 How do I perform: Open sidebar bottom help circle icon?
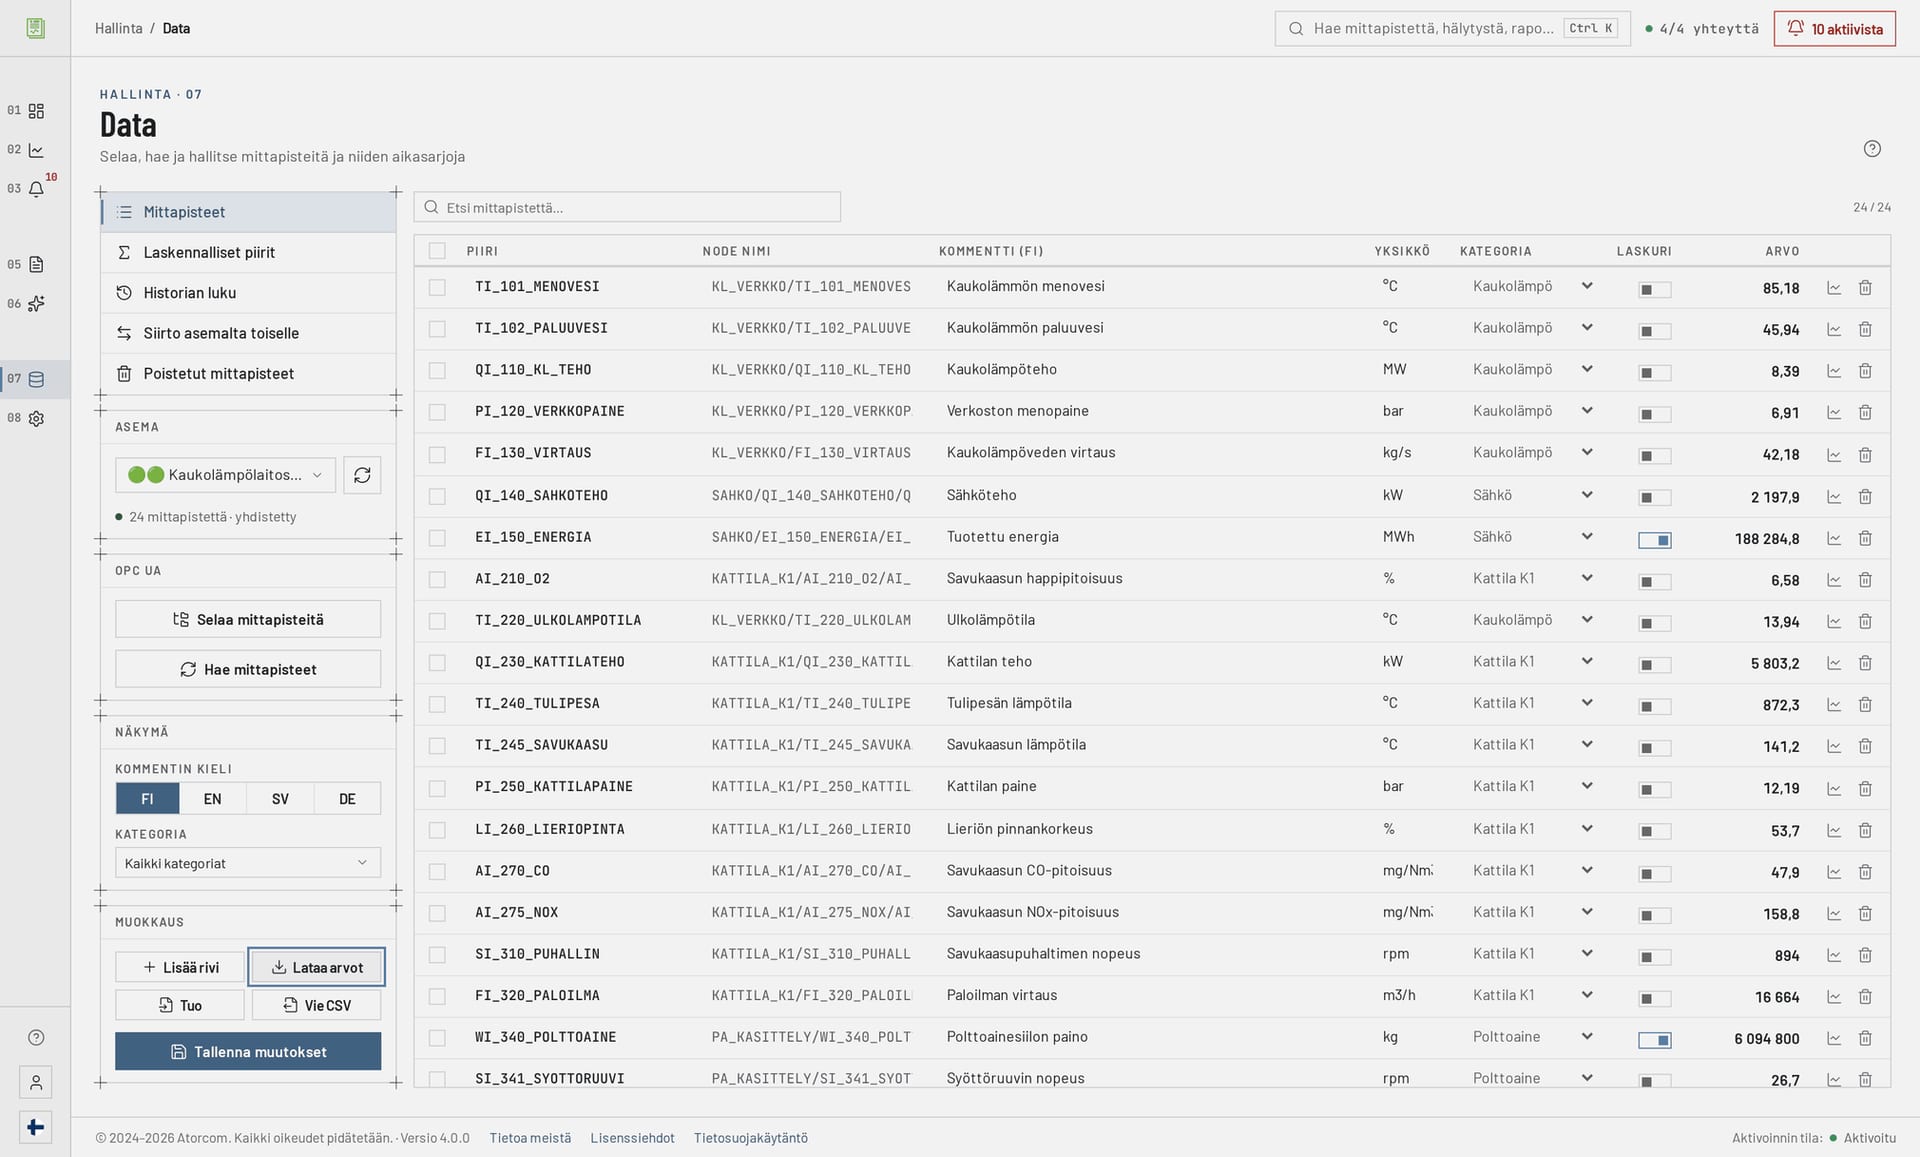coord(36,1038)
